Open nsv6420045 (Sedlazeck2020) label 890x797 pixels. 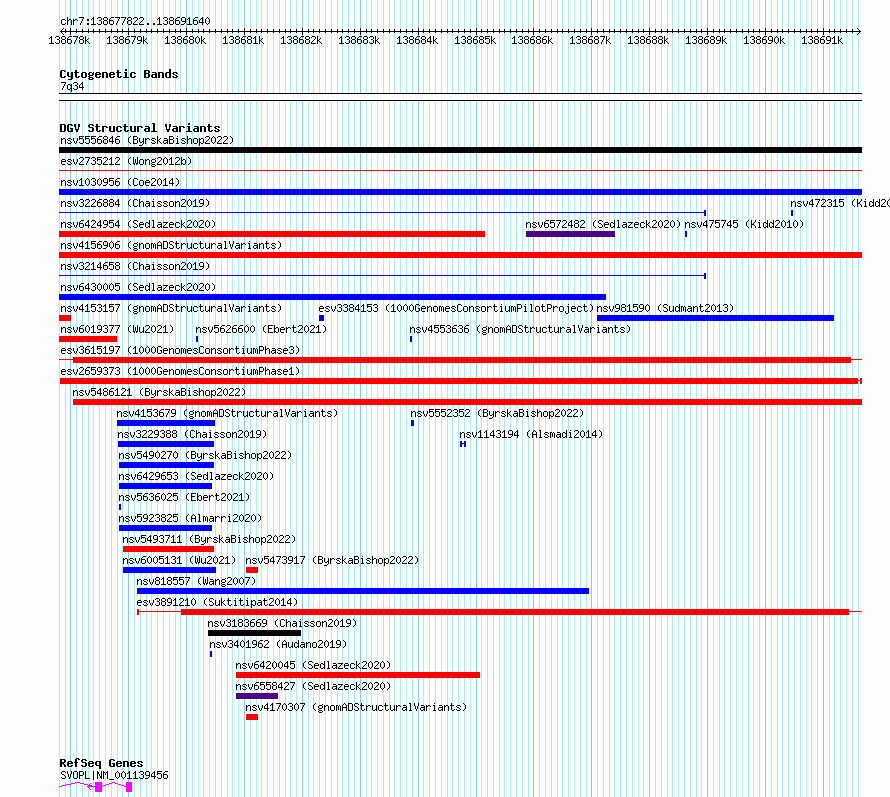tap(313, 665)
